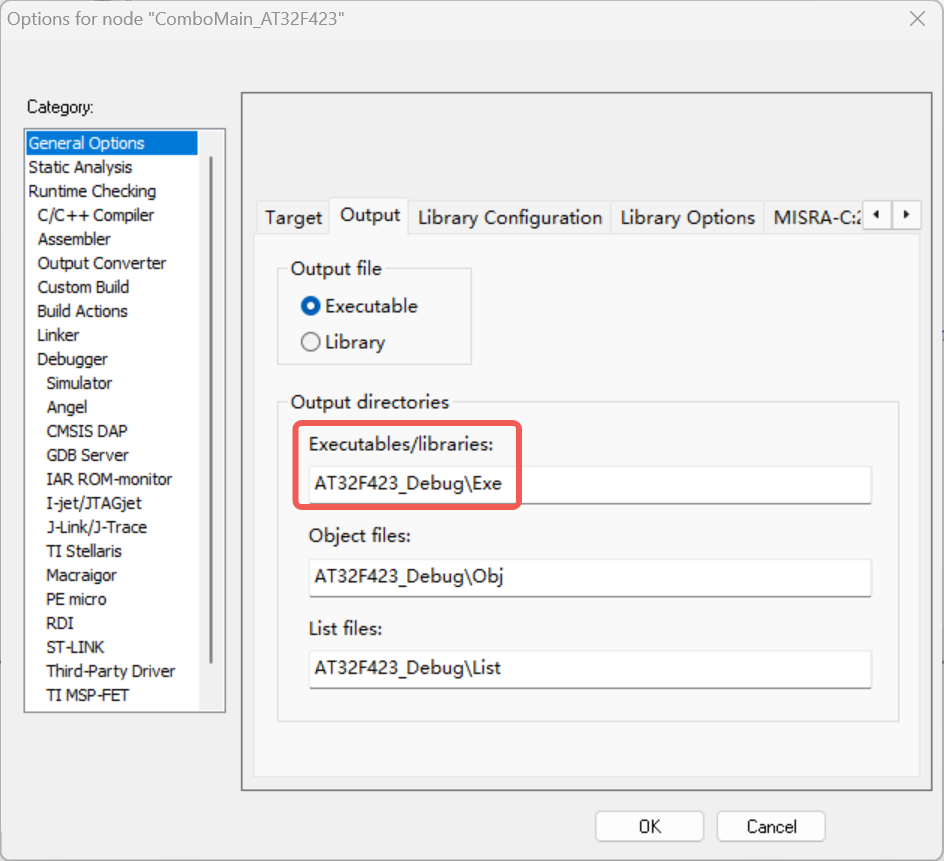This screenshot has width=944, height=861.
Task: Choose the J-Link/J-Trace category
Action: (x=96, y=527)
